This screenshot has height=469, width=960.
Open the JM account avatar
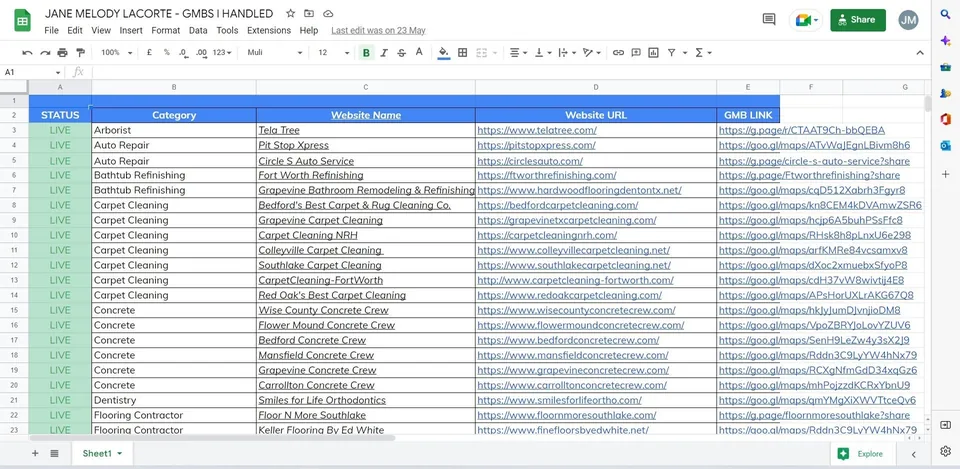[909, 20]
